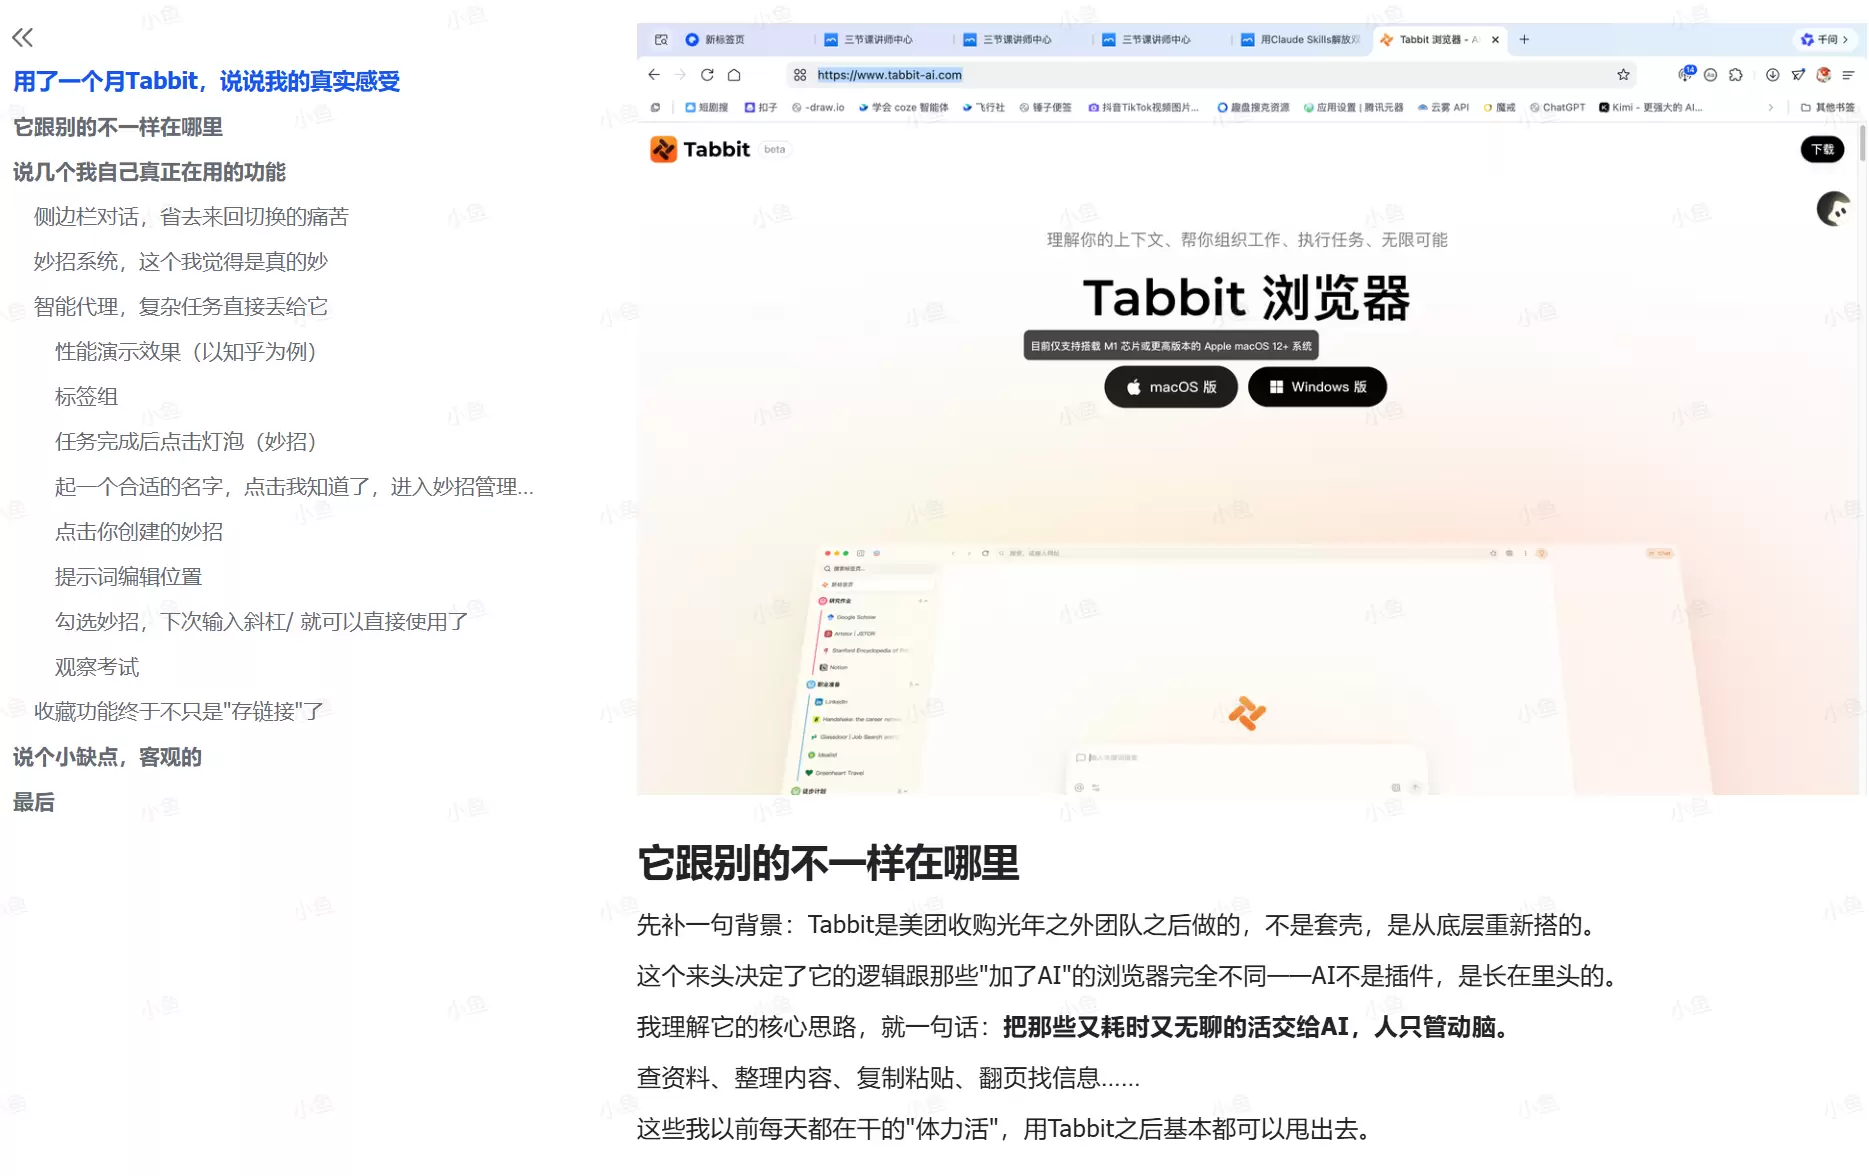Open the tab groups grid icon beside URL
Viewport: 1869px width, 1176px height.
pyautogui.click(x=798, y=74)
